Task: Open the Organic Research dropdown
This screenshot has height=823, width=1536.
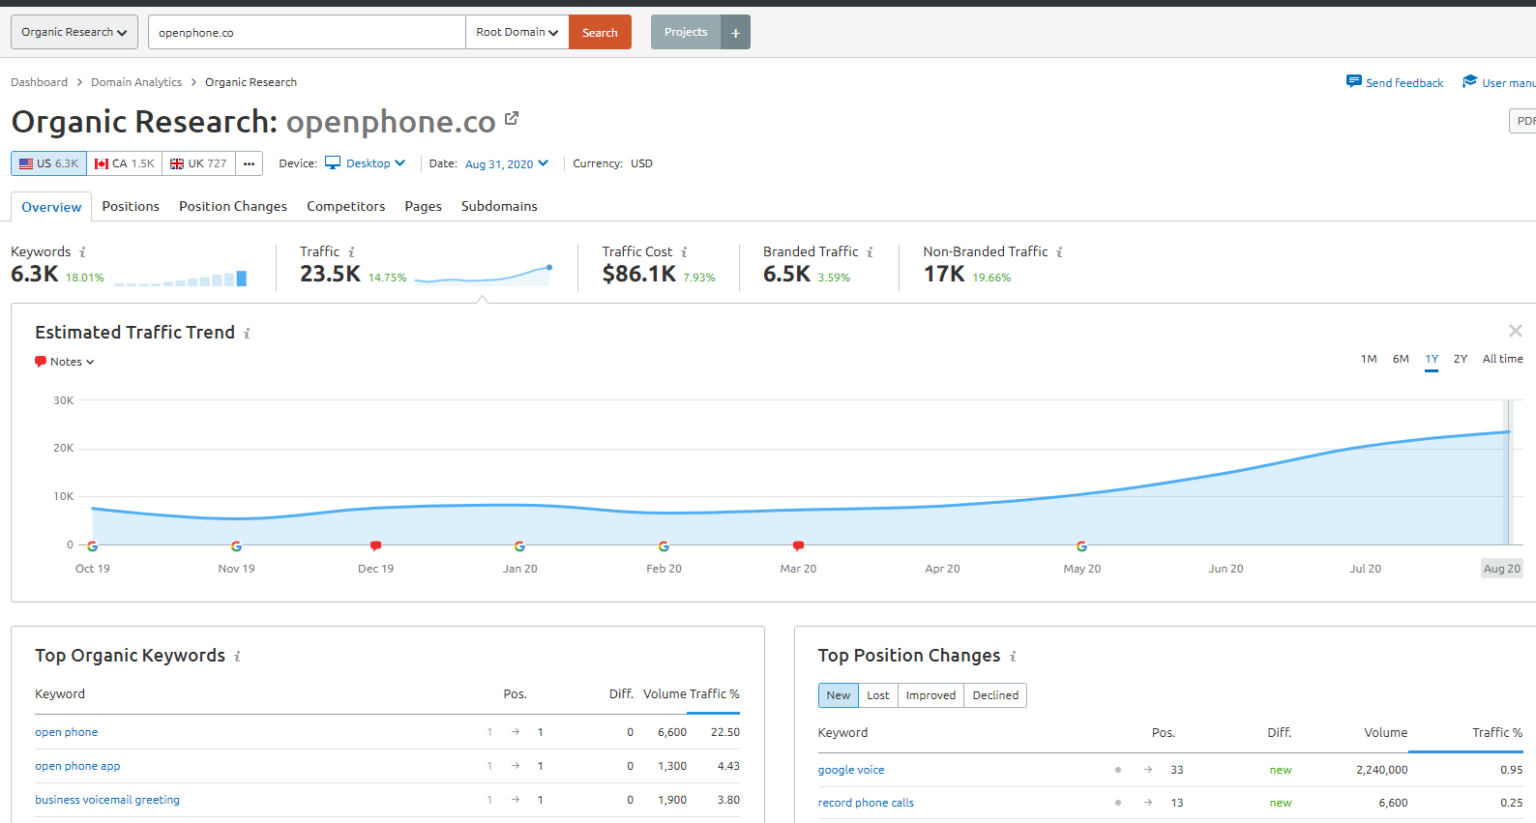Action: click(75, 32)
